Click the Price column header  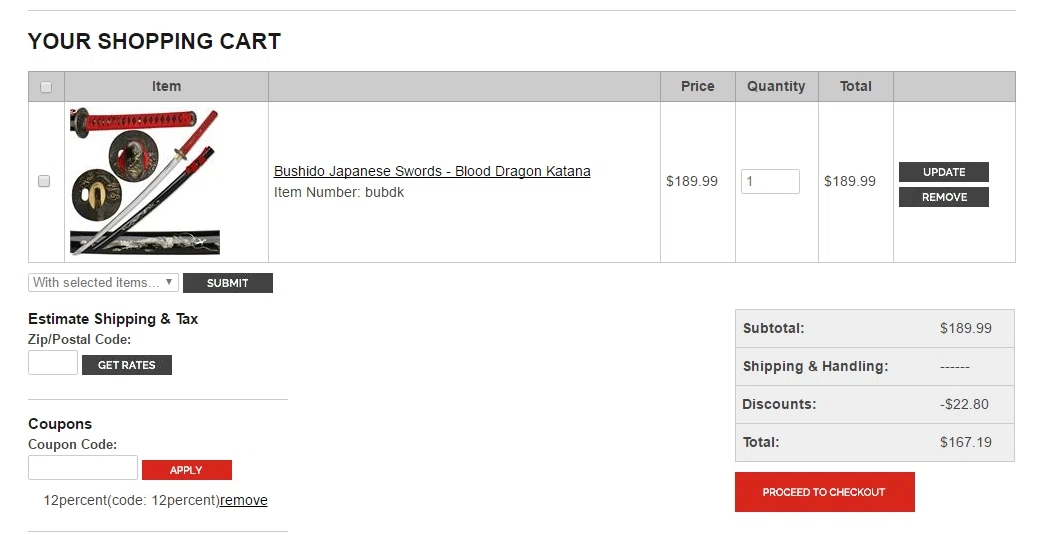[698, 87]
